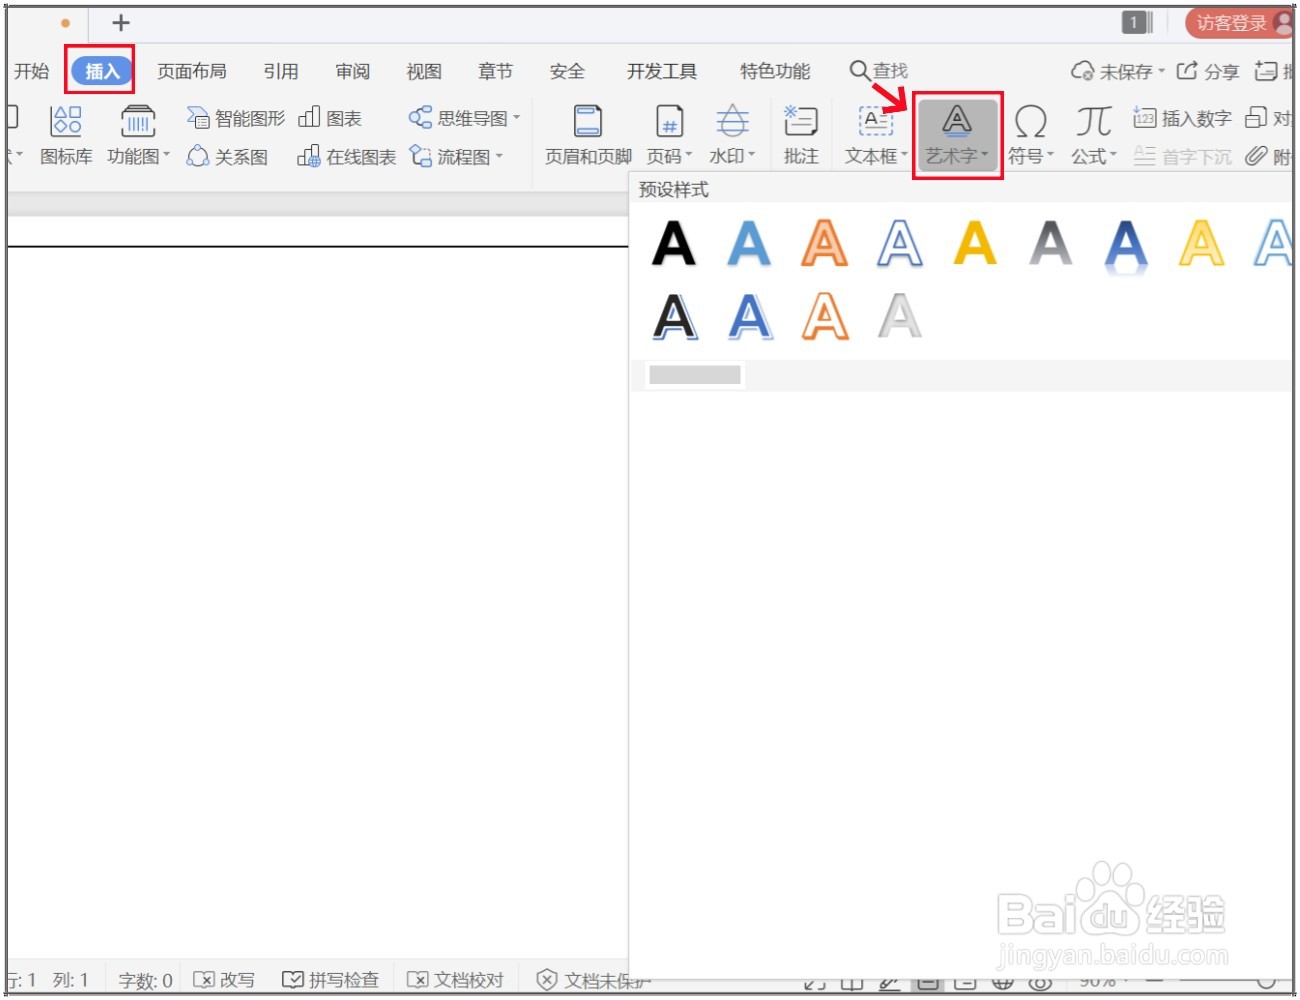Choose the solid black WordArt preset
The image size is (1300, 1000).
coord(673,243)
